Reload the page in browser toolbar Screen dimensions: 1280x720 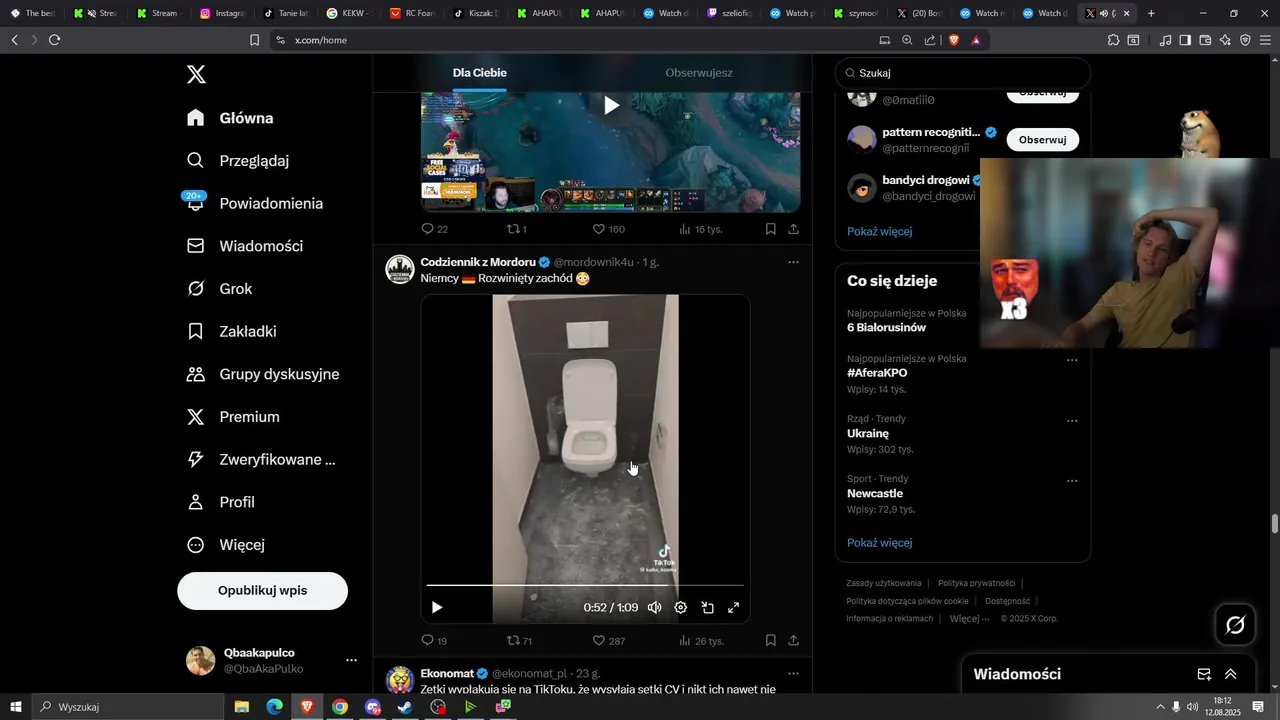click(54, 40)
